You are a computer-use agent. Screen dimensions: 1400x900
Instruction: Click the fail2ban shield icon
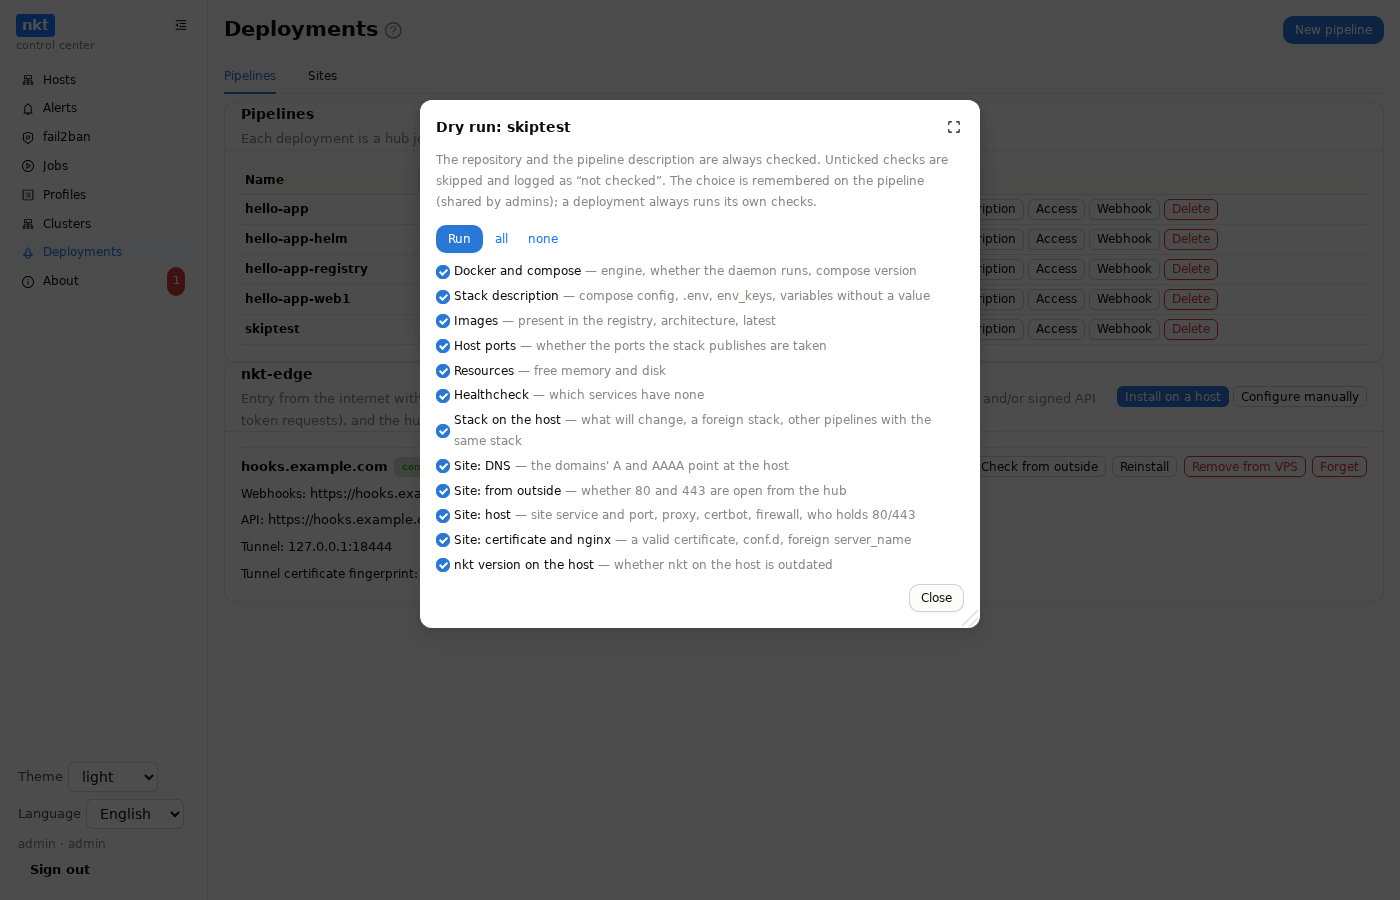(x=28, y=138)
